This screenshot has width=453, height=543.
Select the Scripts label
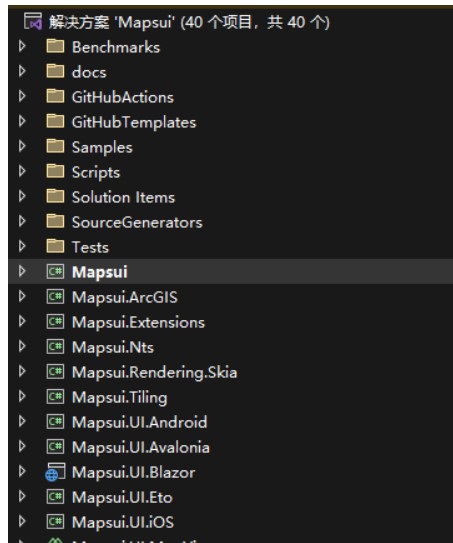tap(96, 172)
